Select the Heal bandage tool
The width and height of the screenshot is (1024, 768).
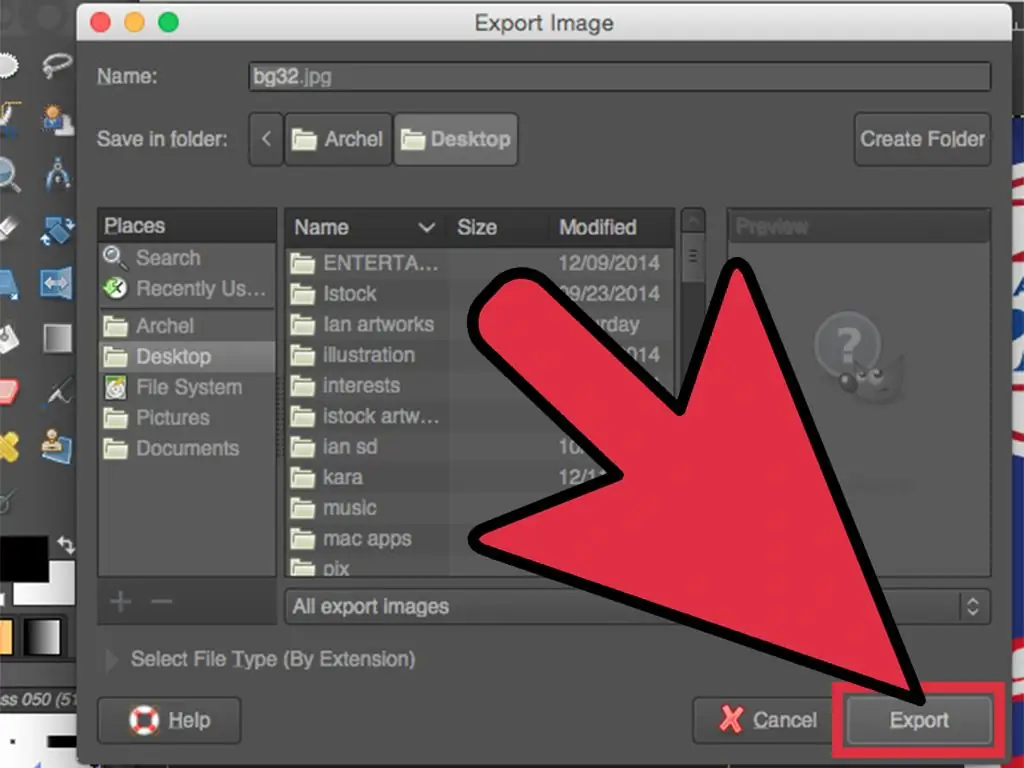[x=9, y=448]
